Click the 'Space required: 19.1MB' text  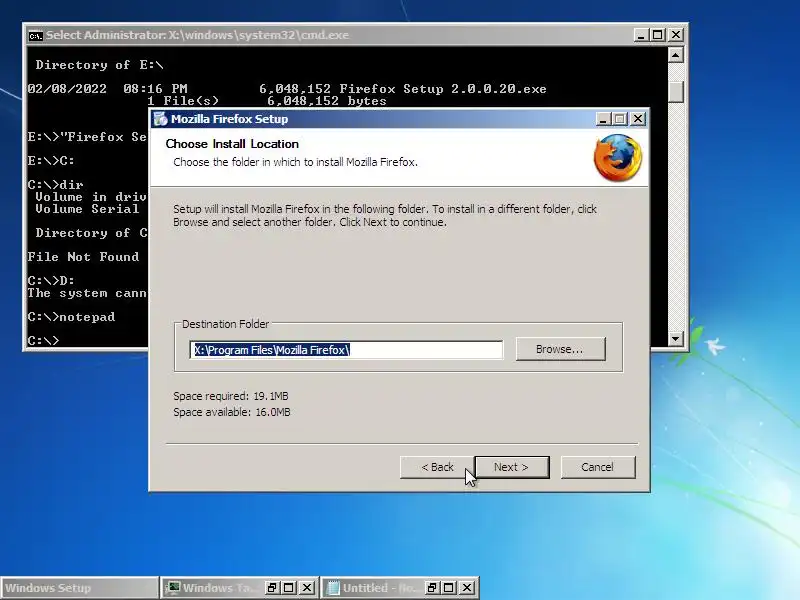pos(231,396)
